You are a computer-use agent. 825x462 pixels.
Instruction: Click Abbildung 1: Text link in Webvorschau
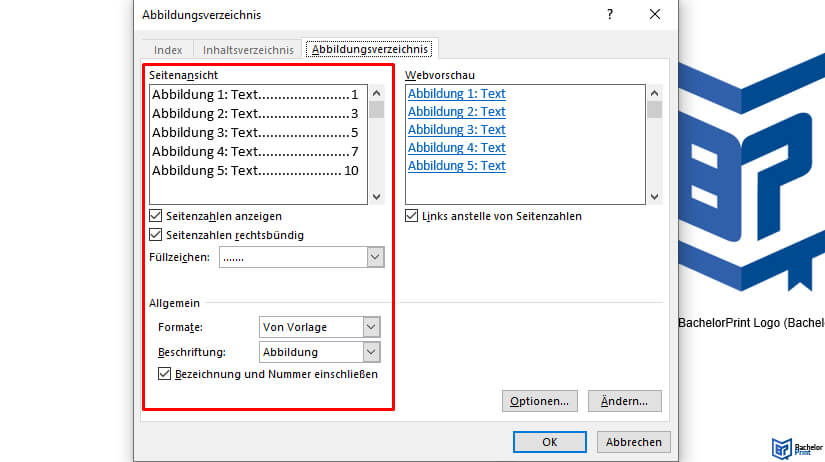click(457, 94)
